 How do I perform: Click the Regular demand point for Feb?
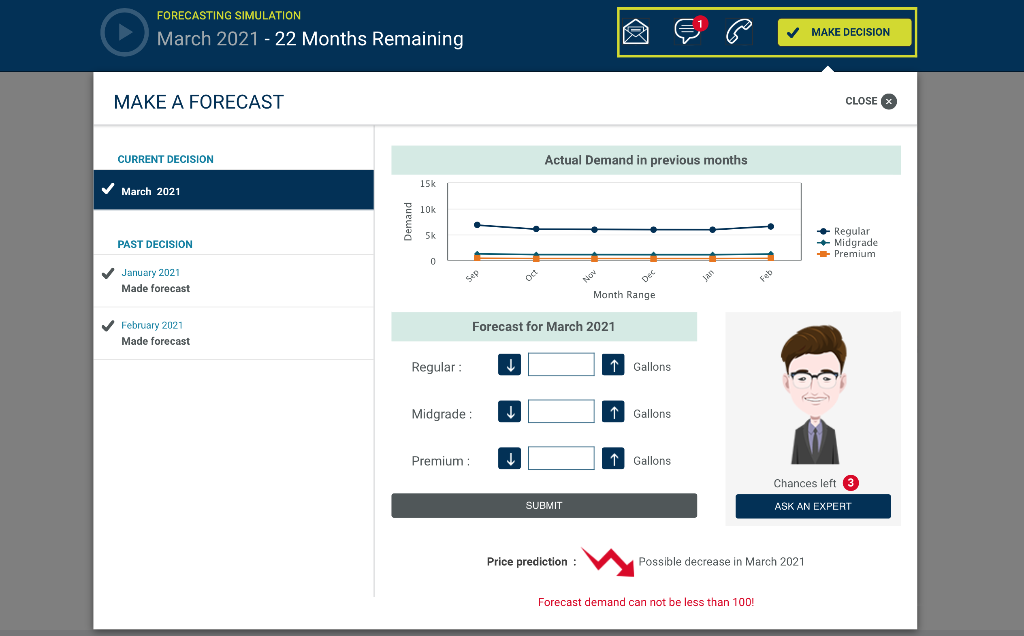(771, 227)
